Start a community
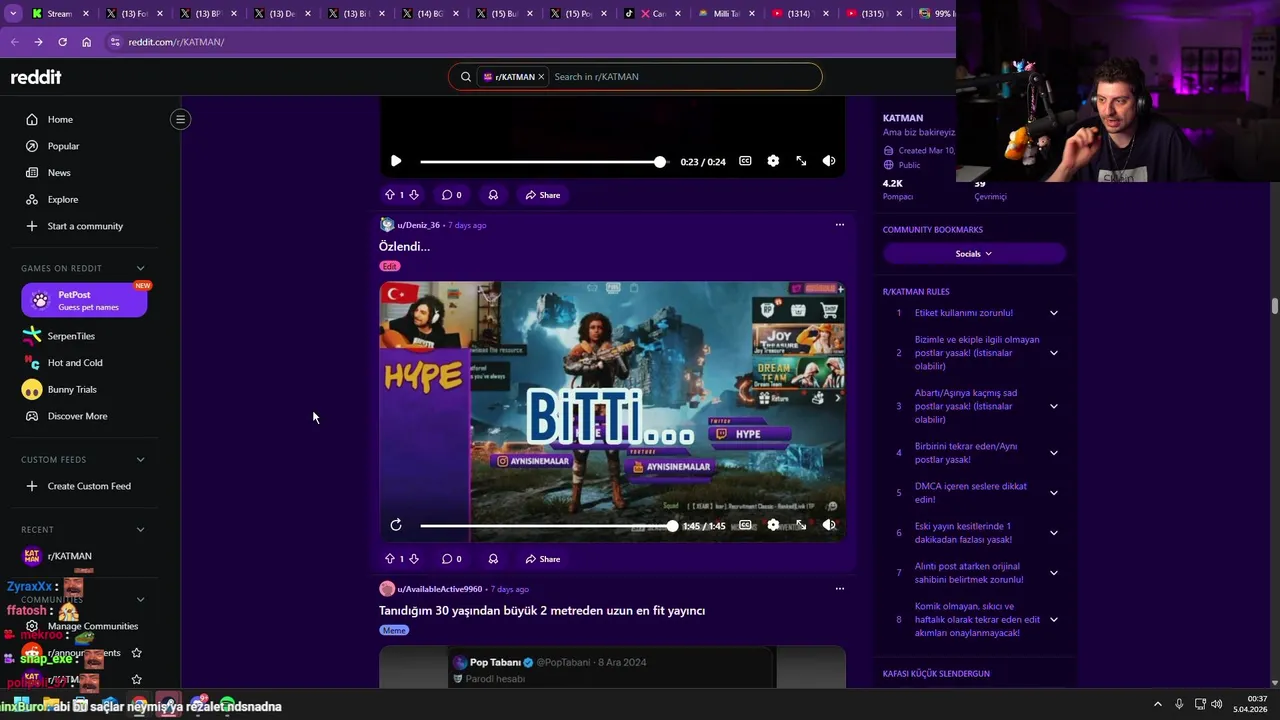This screenshot has height=720, width=1280. (85, 226)
